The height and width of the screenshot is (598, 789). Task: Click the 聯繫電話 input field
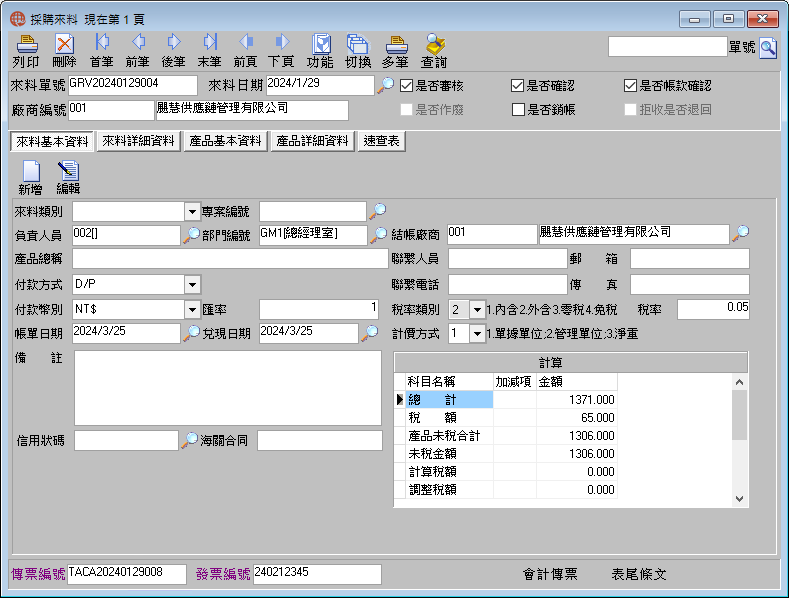508,284
